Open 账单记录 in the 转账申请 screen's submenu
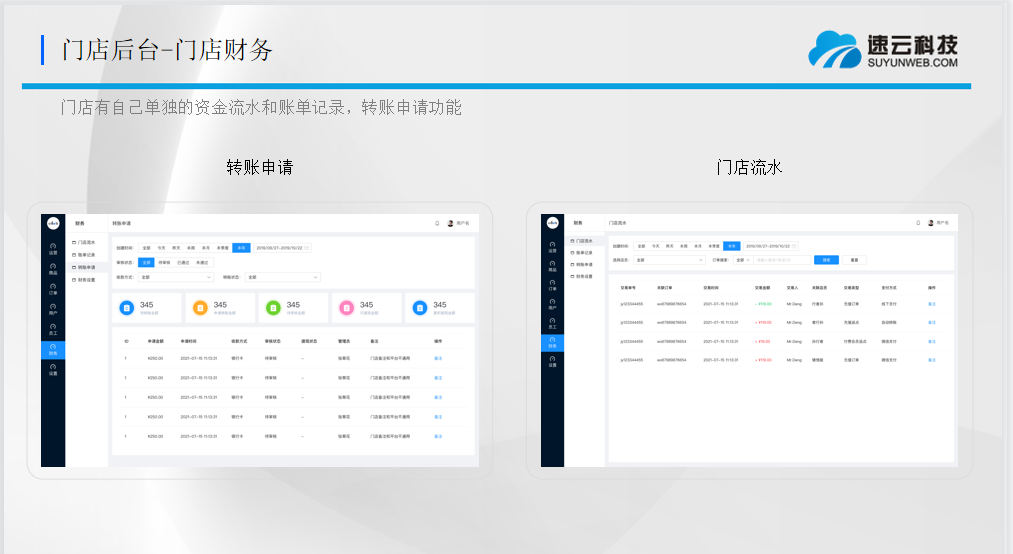This screenshot has width=1013, height=554. point(86,255)
